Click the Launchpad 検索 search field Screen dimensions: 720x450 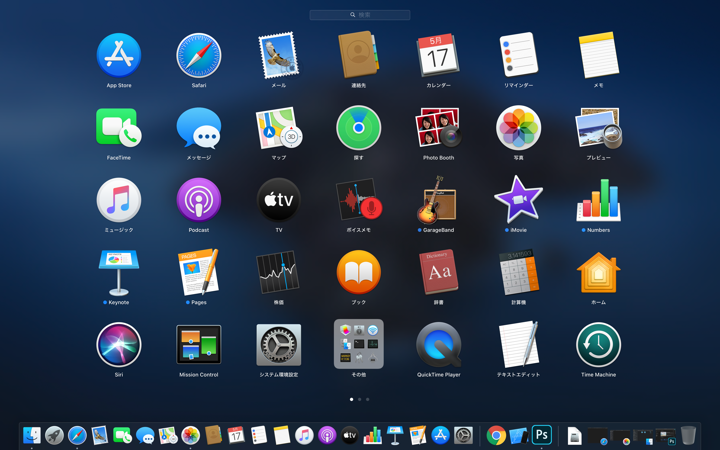(360, 15)
